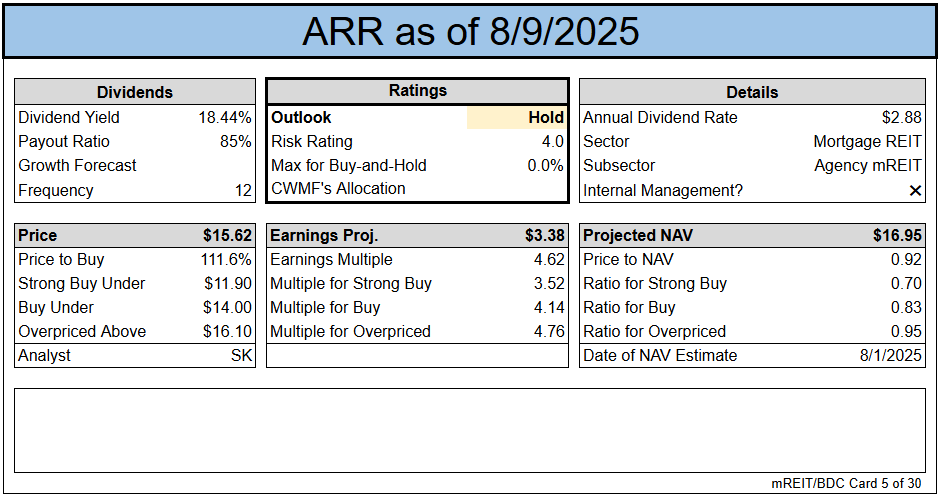This screenshot has width=939, height=497.
Task: Click Multiple for Overpriced value 4.76
Action: 549,331
